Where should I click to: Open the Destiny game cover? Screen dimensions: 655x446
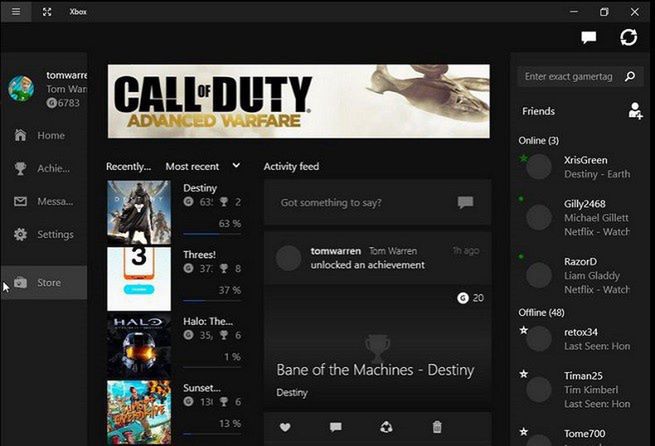pyautogui.click(x=139, y=212)
